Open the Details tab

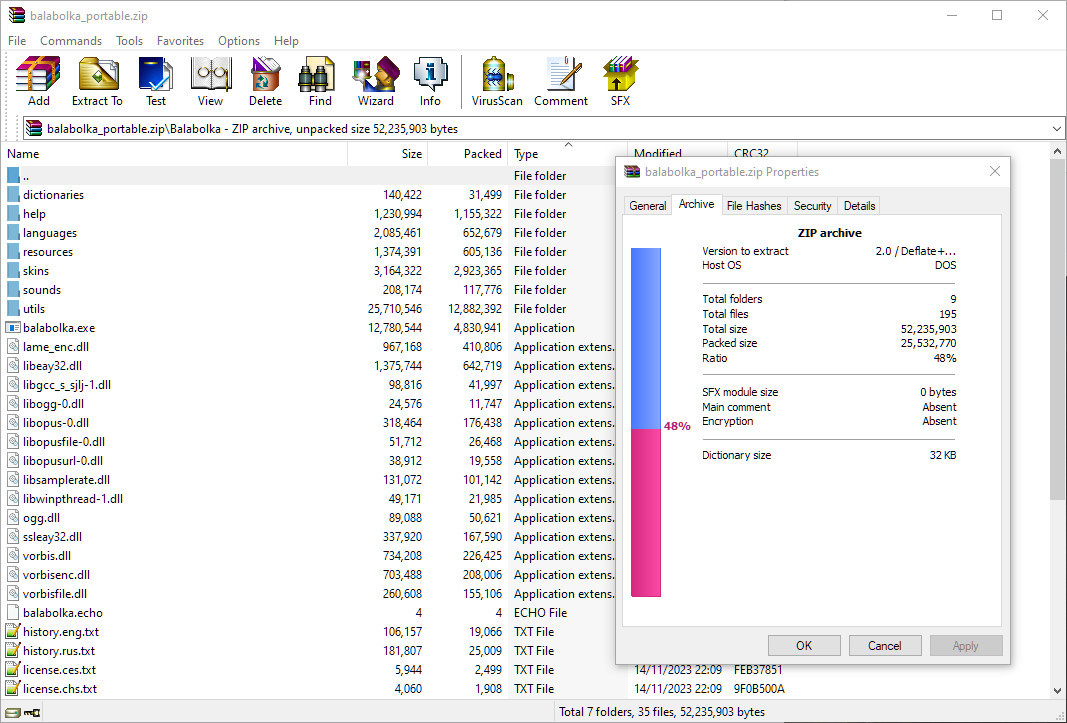point(859,206)
